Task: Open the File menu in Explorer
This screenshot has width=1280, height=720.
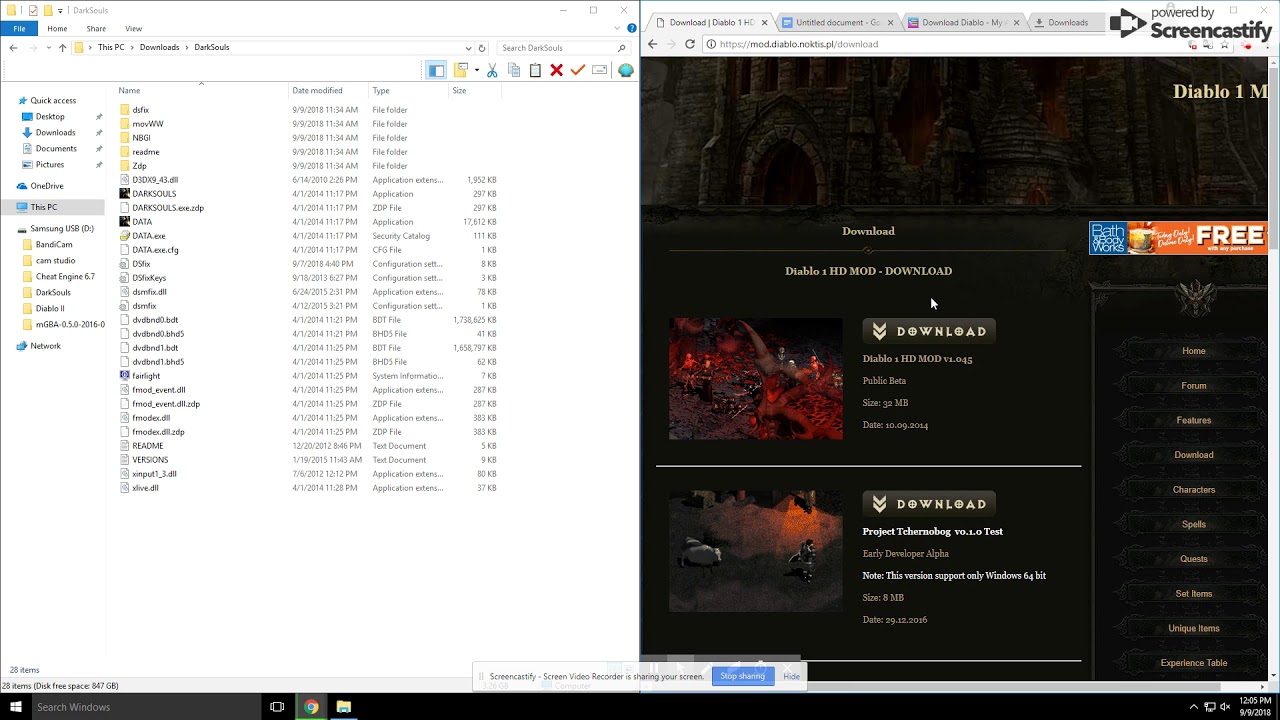Action: [19, 28]
